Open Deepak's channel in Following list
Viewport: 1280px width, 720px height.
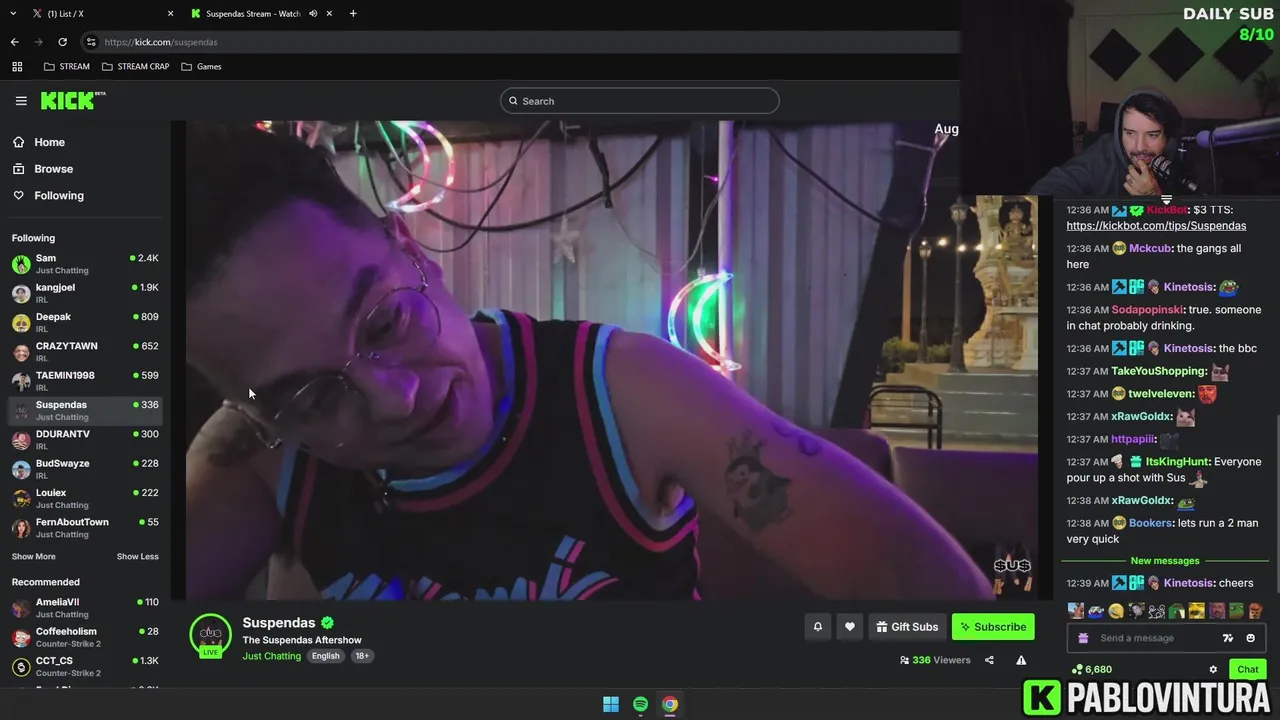[x=85, y=322]
